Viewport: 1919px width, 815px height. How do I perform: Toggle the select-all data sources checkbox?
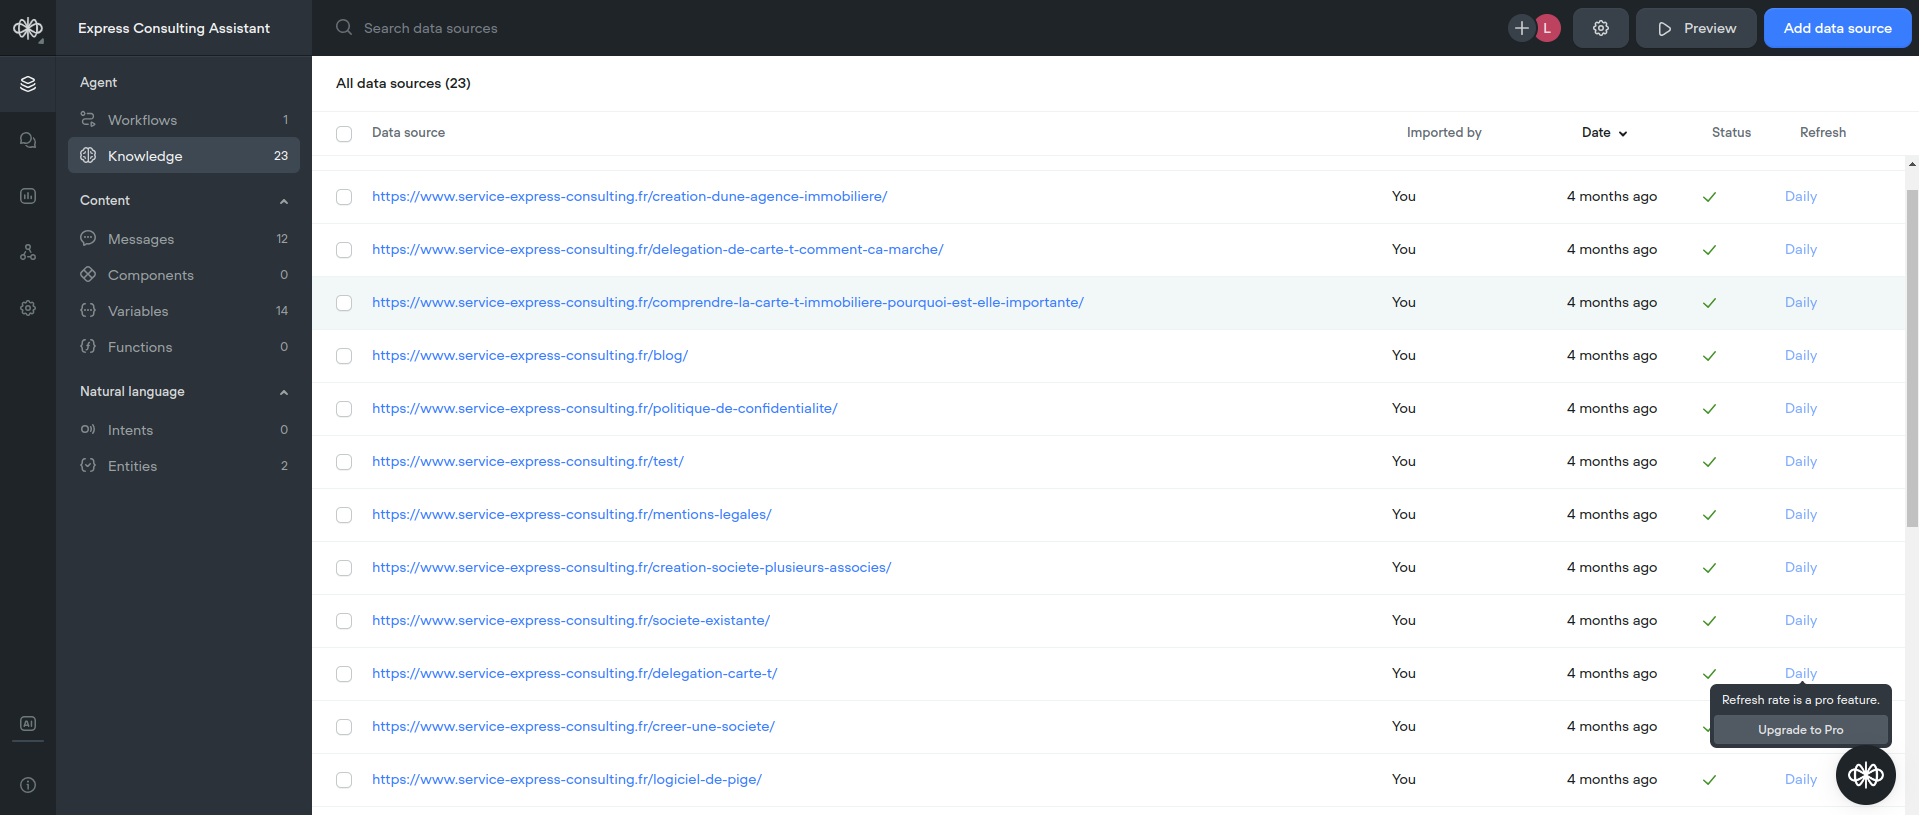pos(344,134)
